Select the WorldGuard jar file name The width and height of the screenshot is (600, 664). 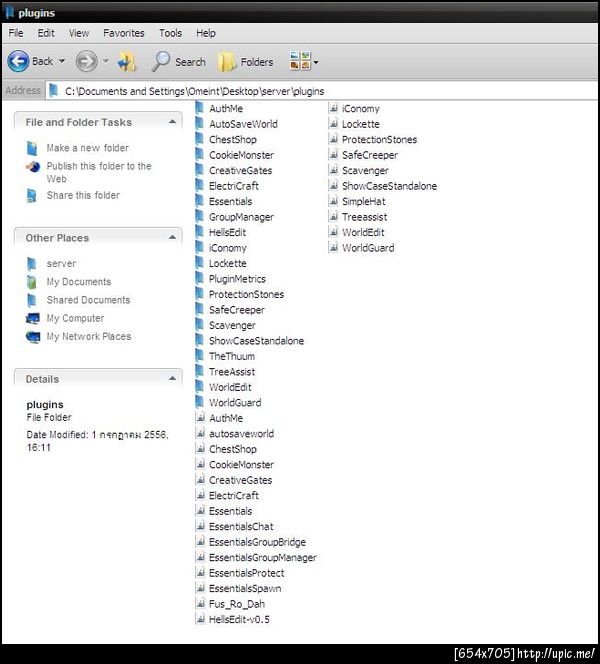[x=368, y=248]
